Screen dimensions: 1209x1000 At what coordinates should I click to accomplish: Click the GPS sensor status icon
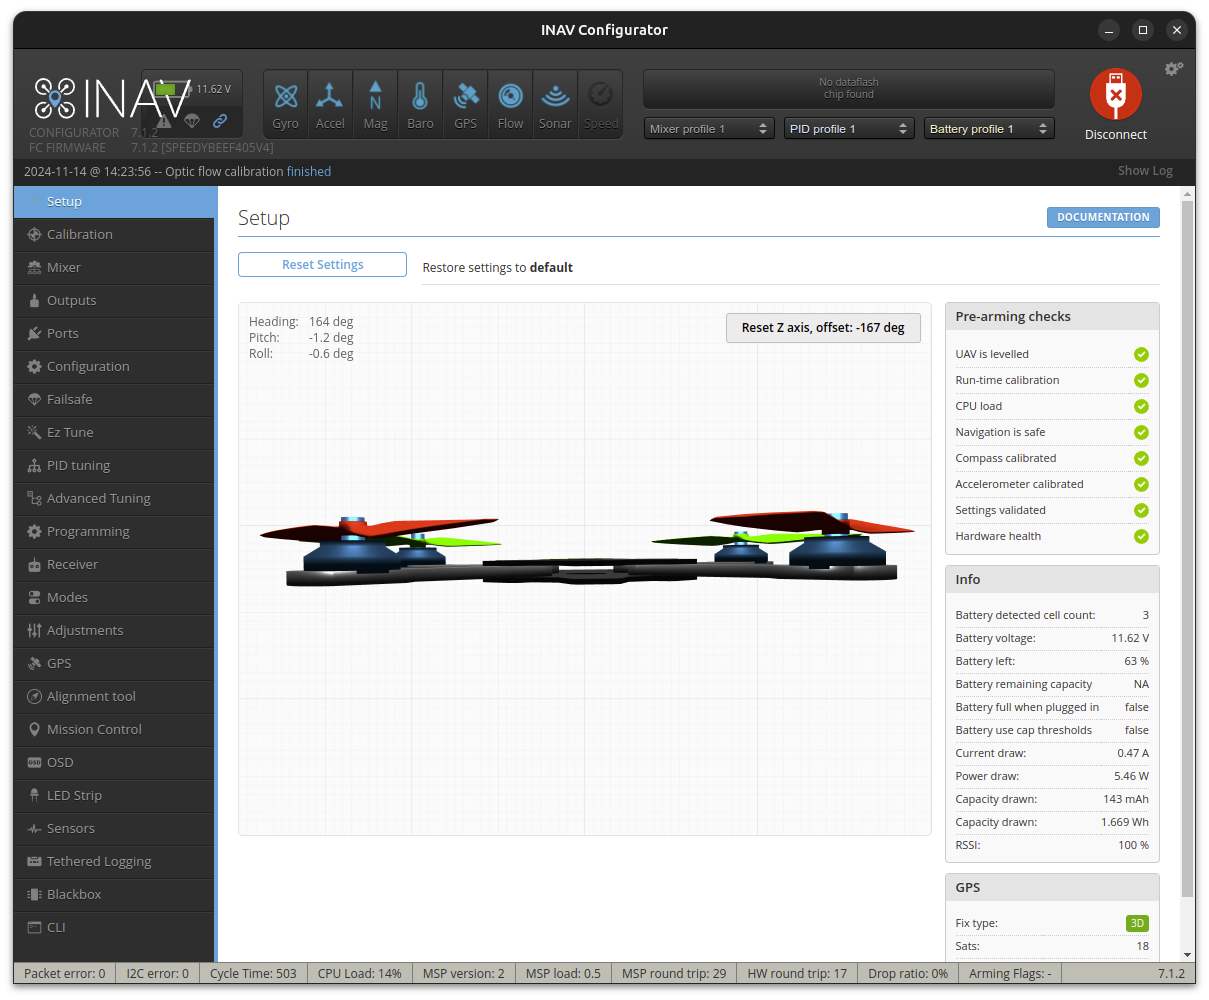coord(465,104)
